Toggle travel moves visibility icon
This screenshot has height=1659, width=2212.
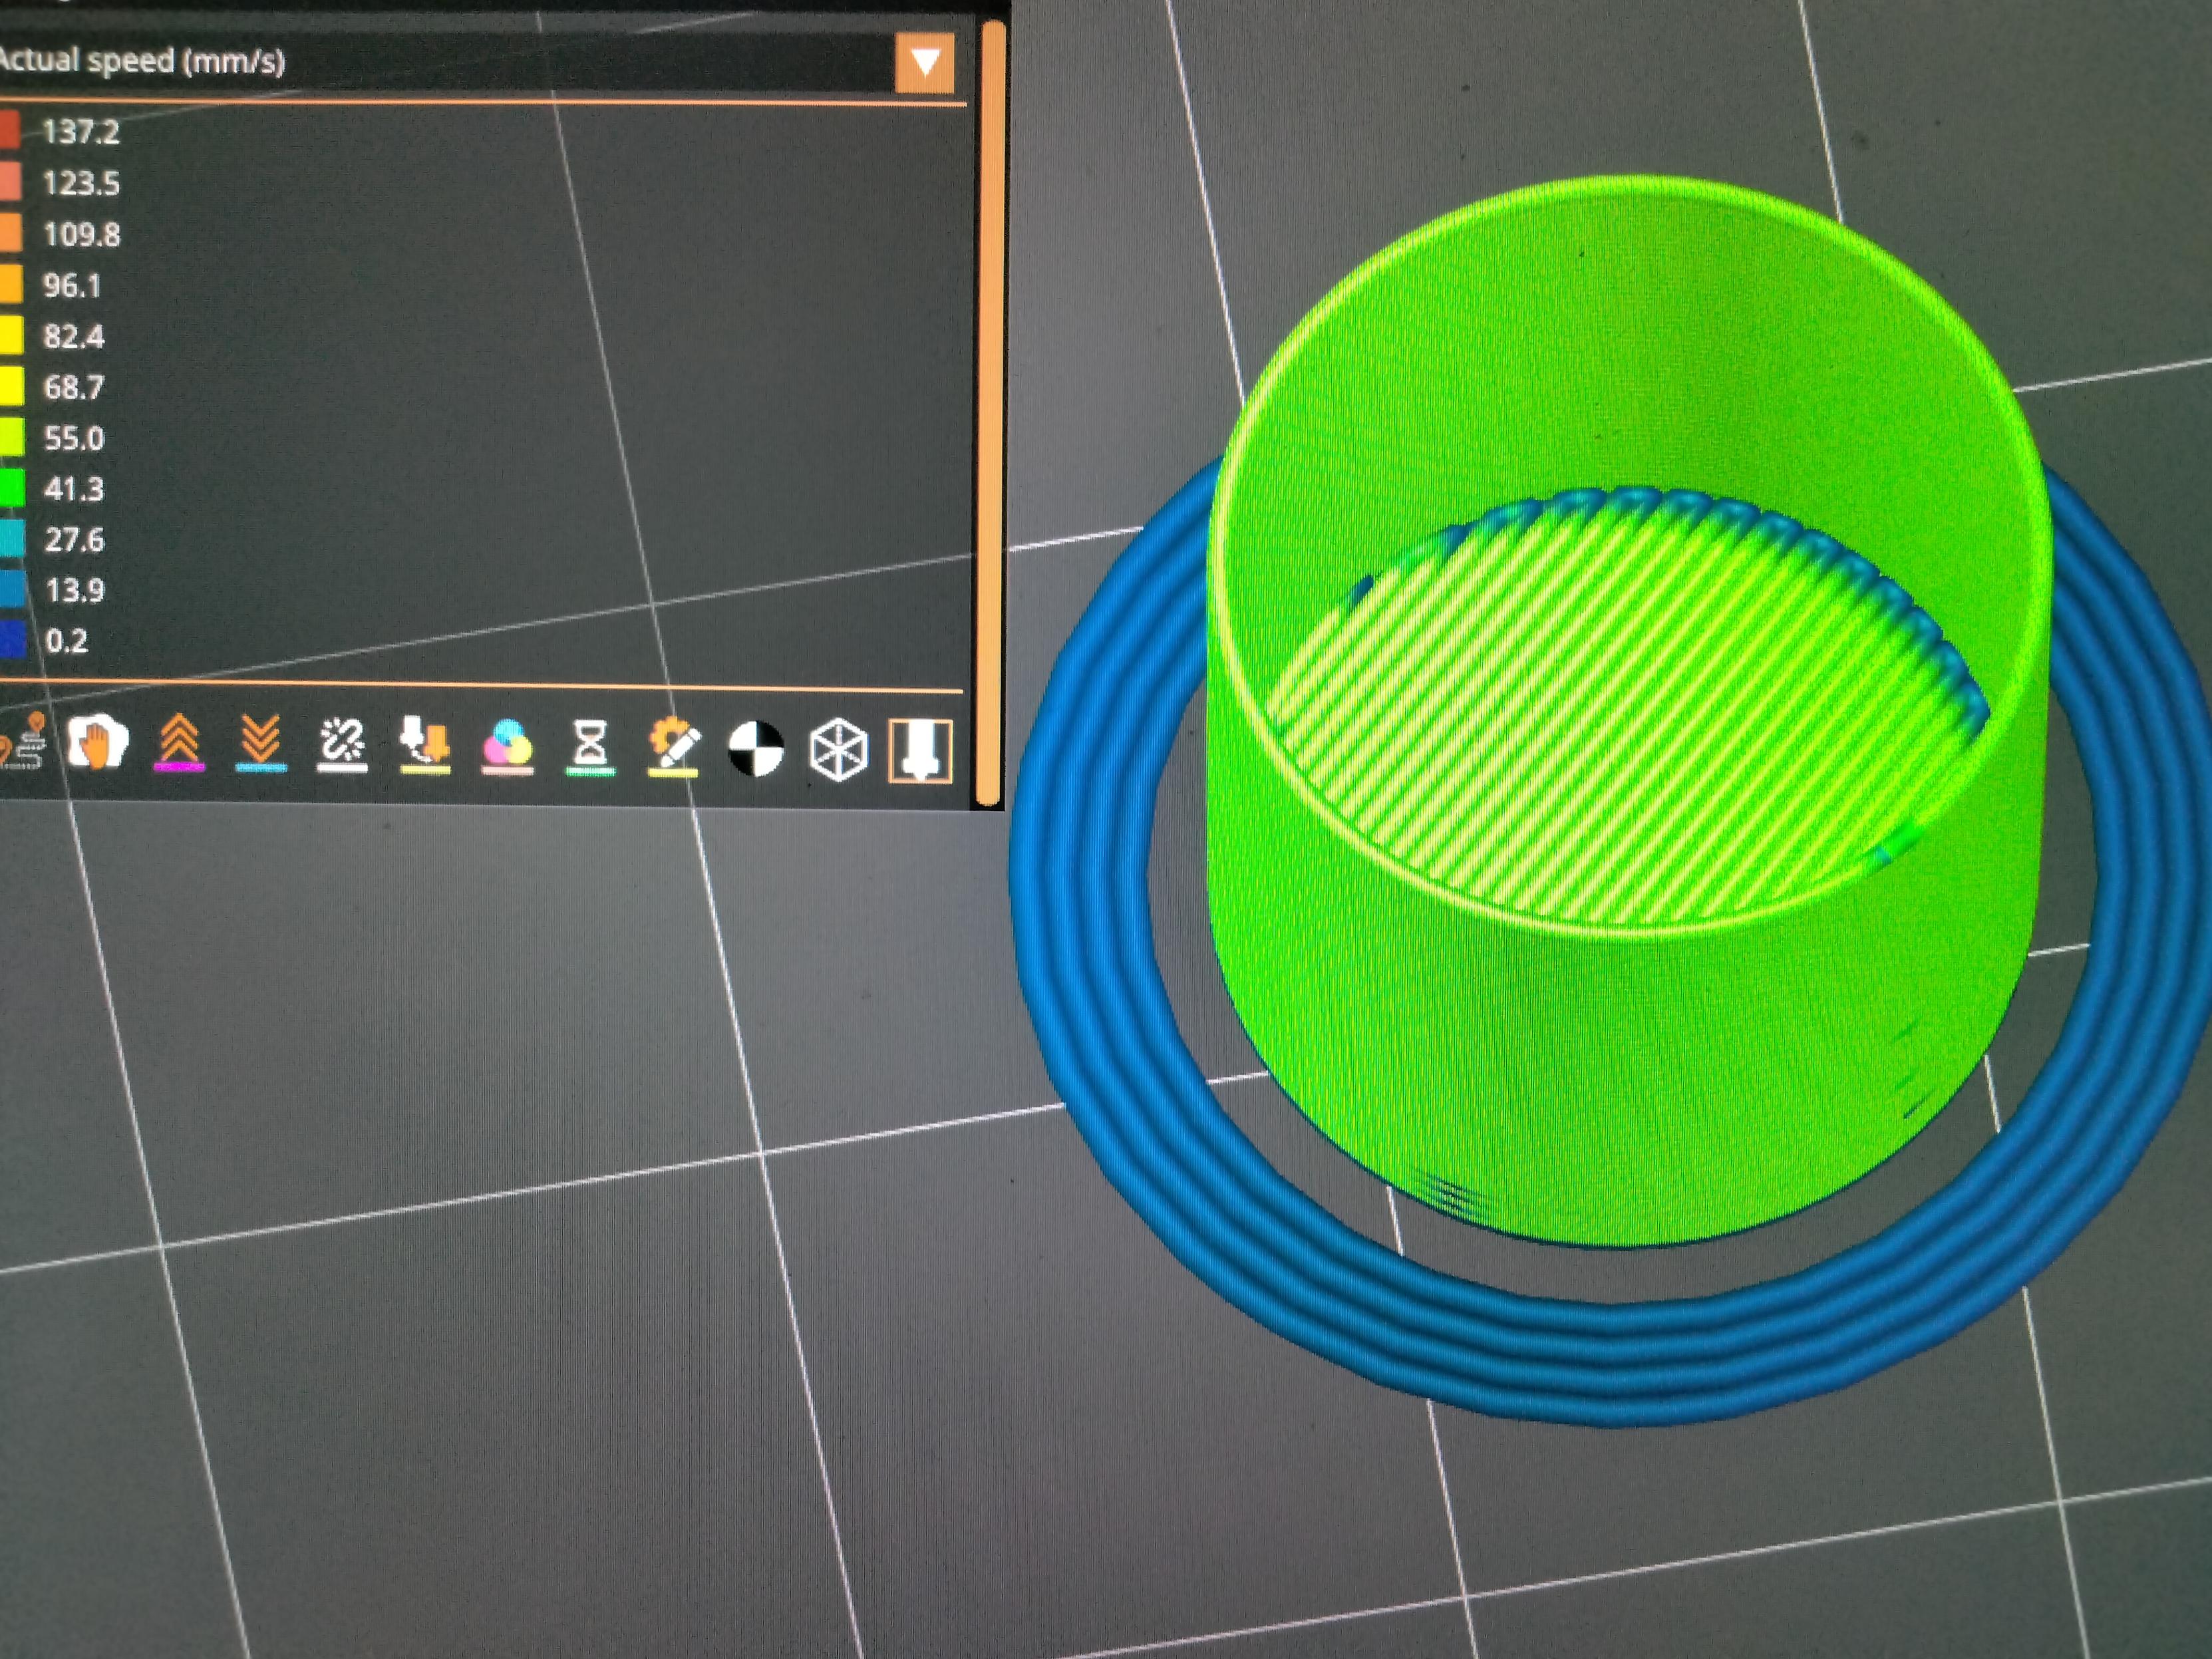(x=22, y=743)
